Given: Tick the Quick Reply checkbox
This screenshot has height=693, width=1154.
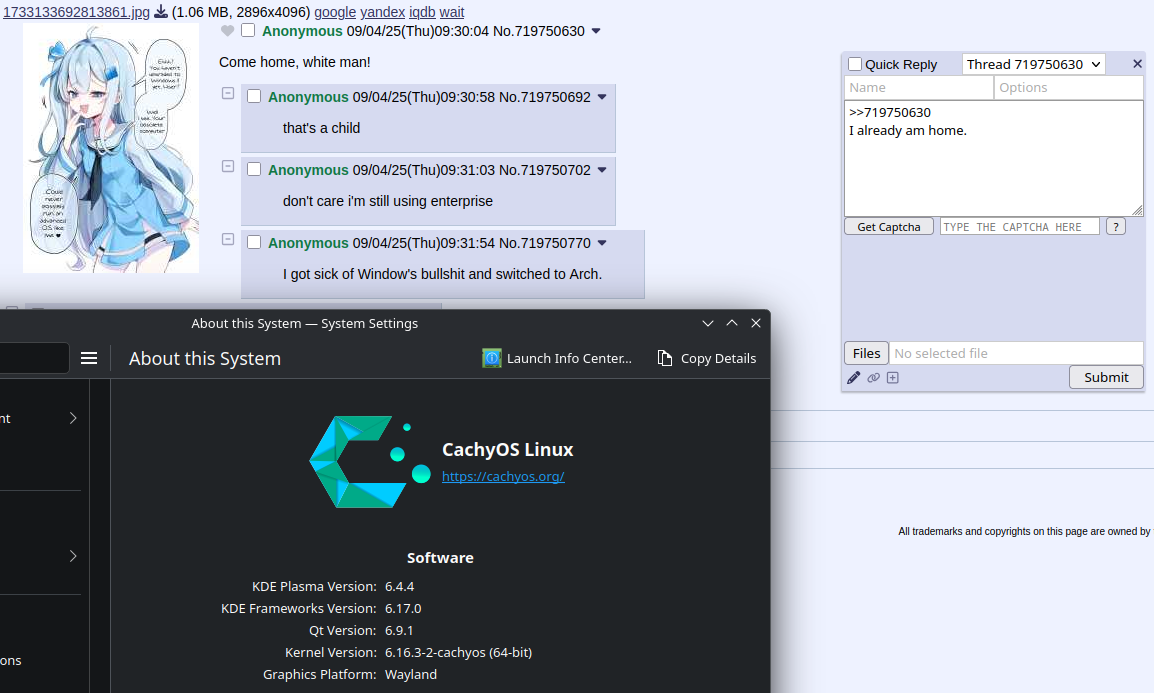Looking at the screenshot, I should tap(855, 64).
